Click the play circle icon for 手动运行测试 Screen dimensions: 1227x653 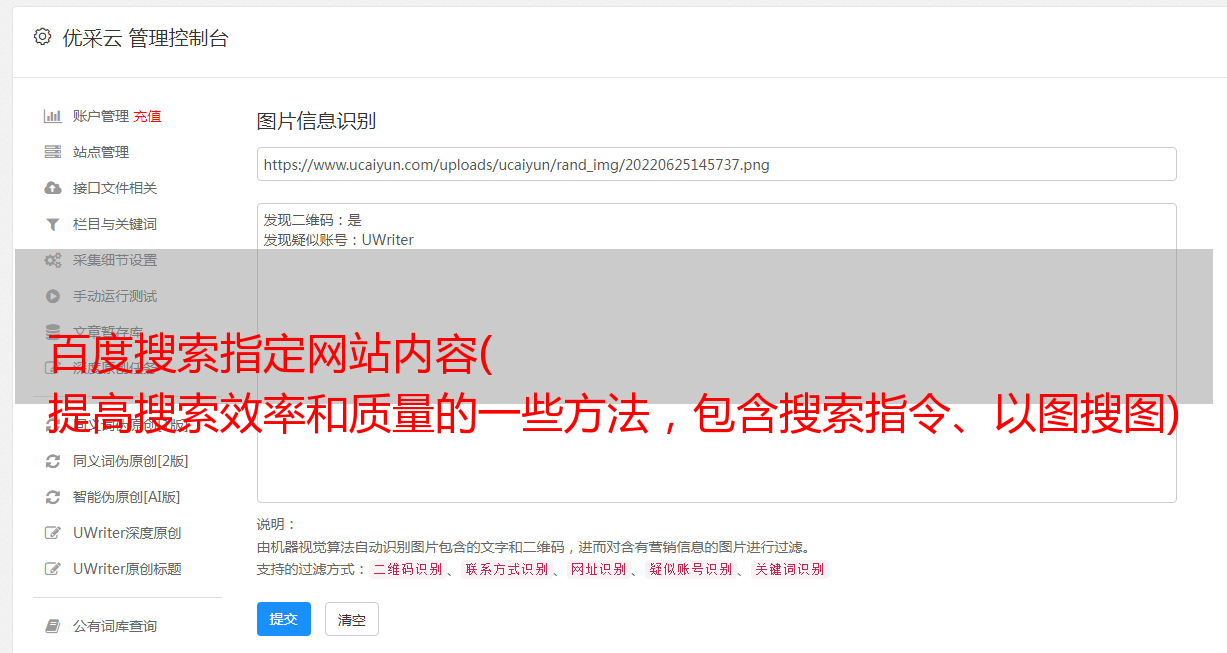click(x=53, y=296)
